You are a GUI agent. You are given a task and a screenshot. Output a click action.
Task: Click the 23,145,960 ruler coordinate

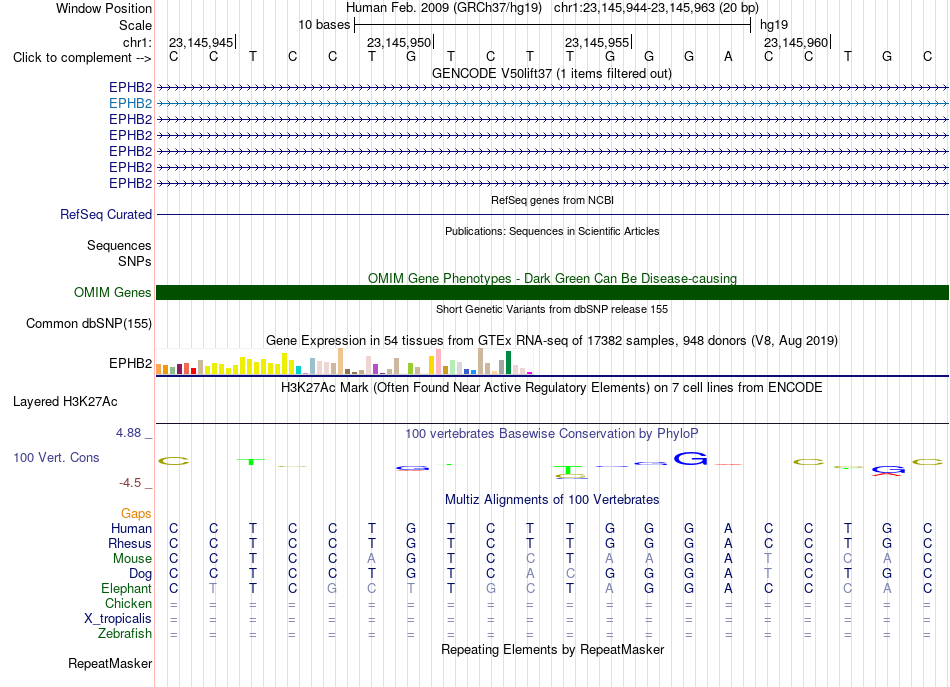click(796, 42)
